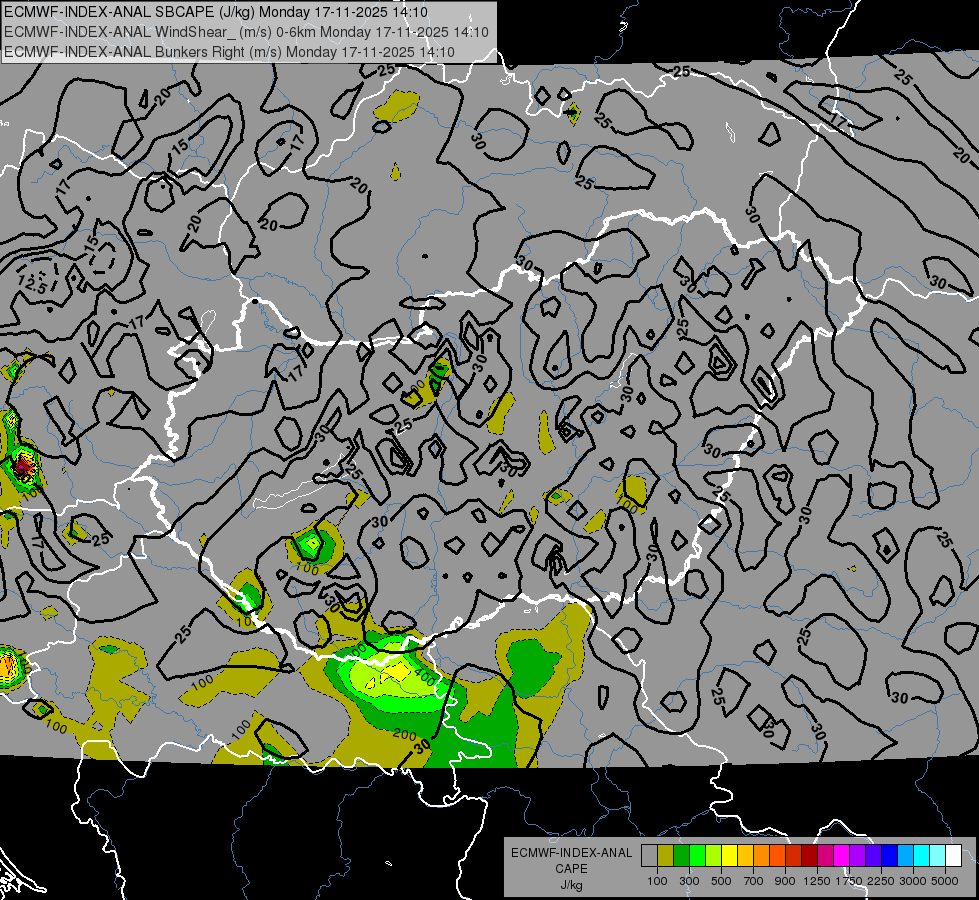
Task: Click the white swatch ending the legend
Action: (x=953, y=856)
